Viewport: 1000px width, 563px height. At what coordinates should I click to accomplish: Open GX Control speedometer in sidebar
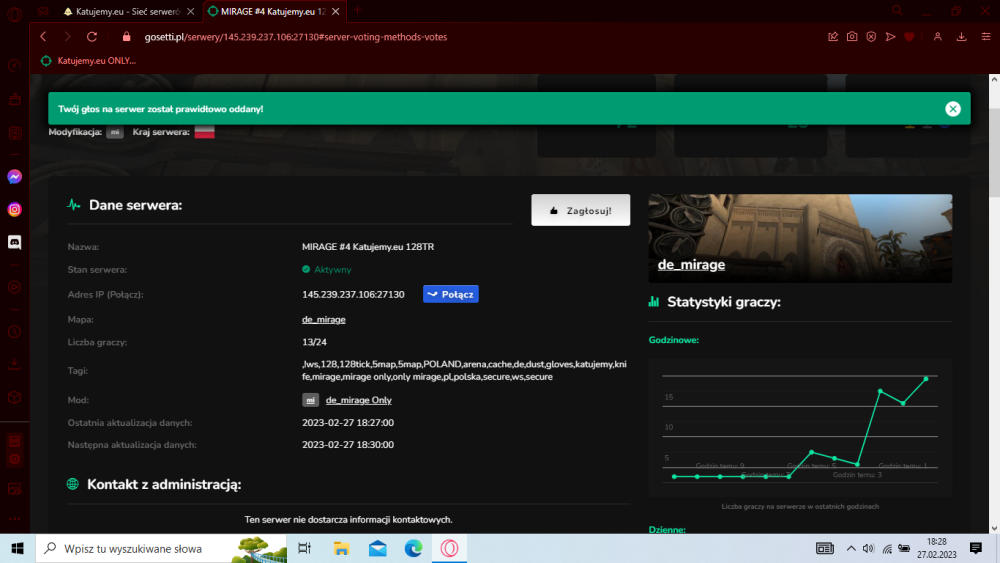tap(15, 66)
